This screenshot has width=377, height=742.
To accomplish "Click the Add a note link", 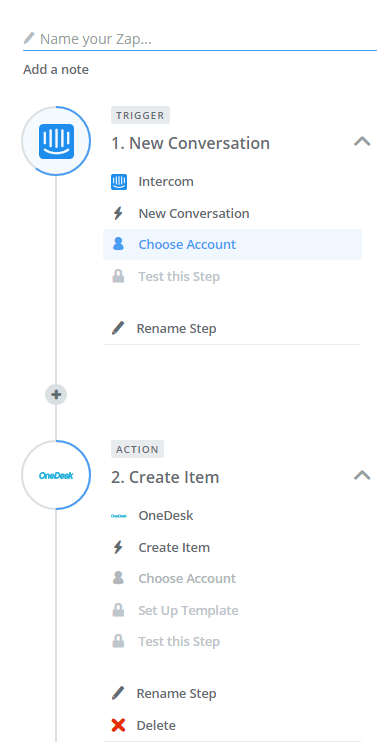I will tap(56, 70).
